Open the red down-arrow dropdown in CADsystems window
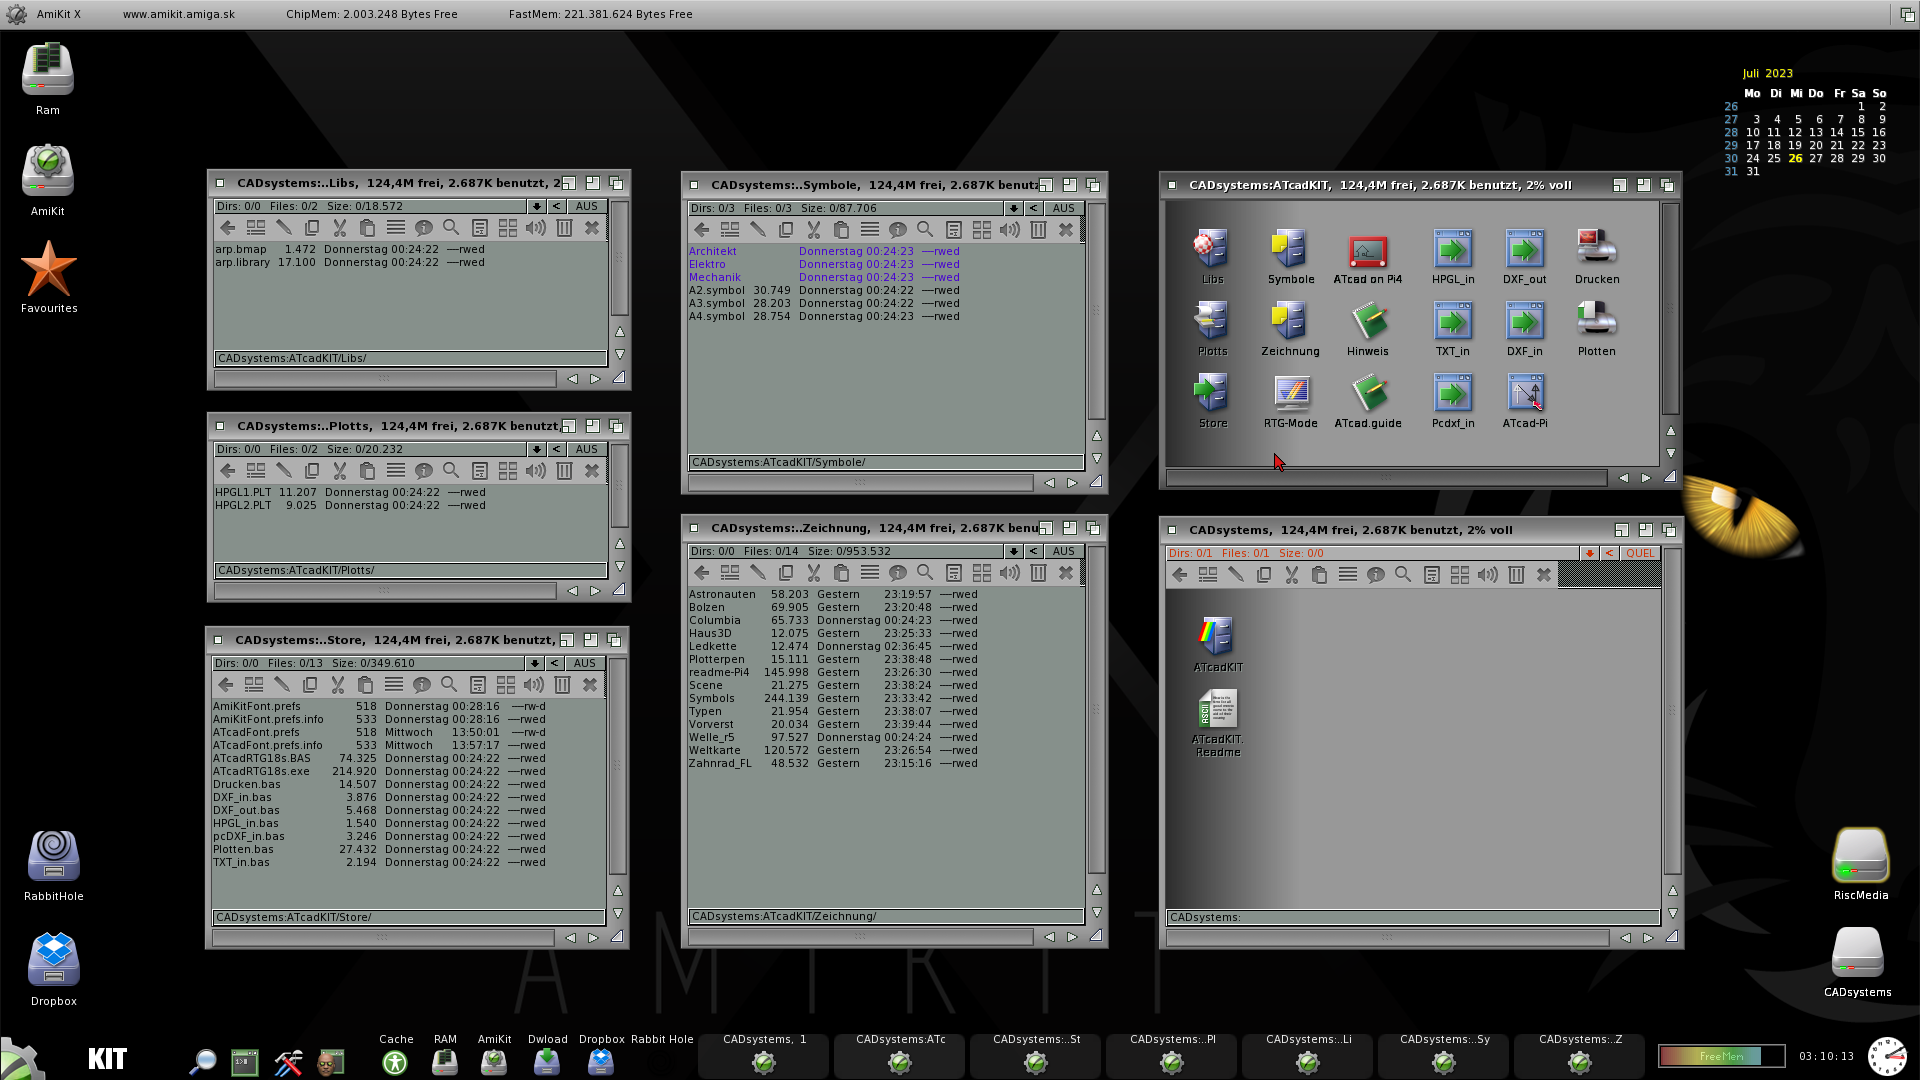 (x=1589, y=553)
